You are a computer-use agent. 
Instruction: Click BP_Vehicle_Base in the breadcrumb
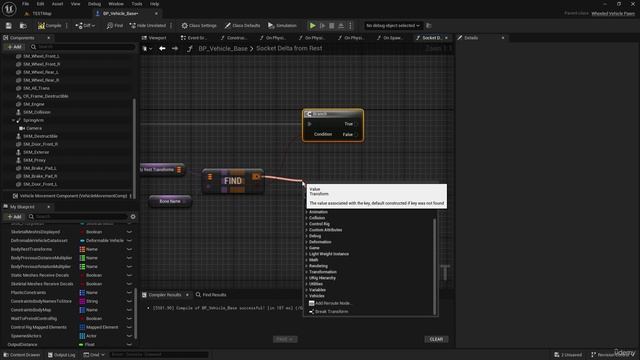[x=223, y=49]
